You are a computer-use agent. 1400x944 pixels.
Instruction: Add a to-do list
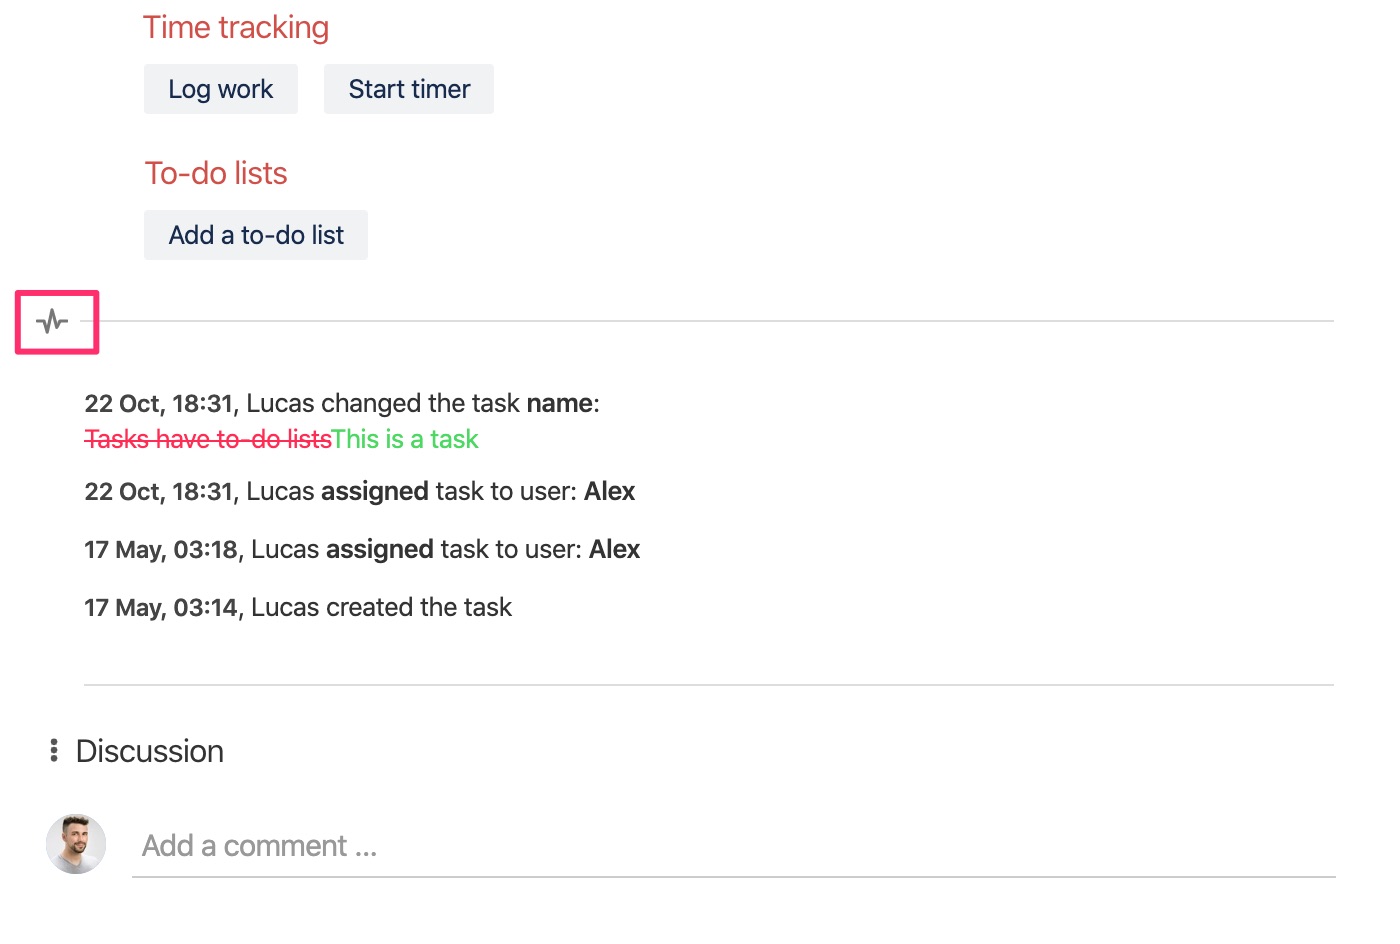click(256, 235)
